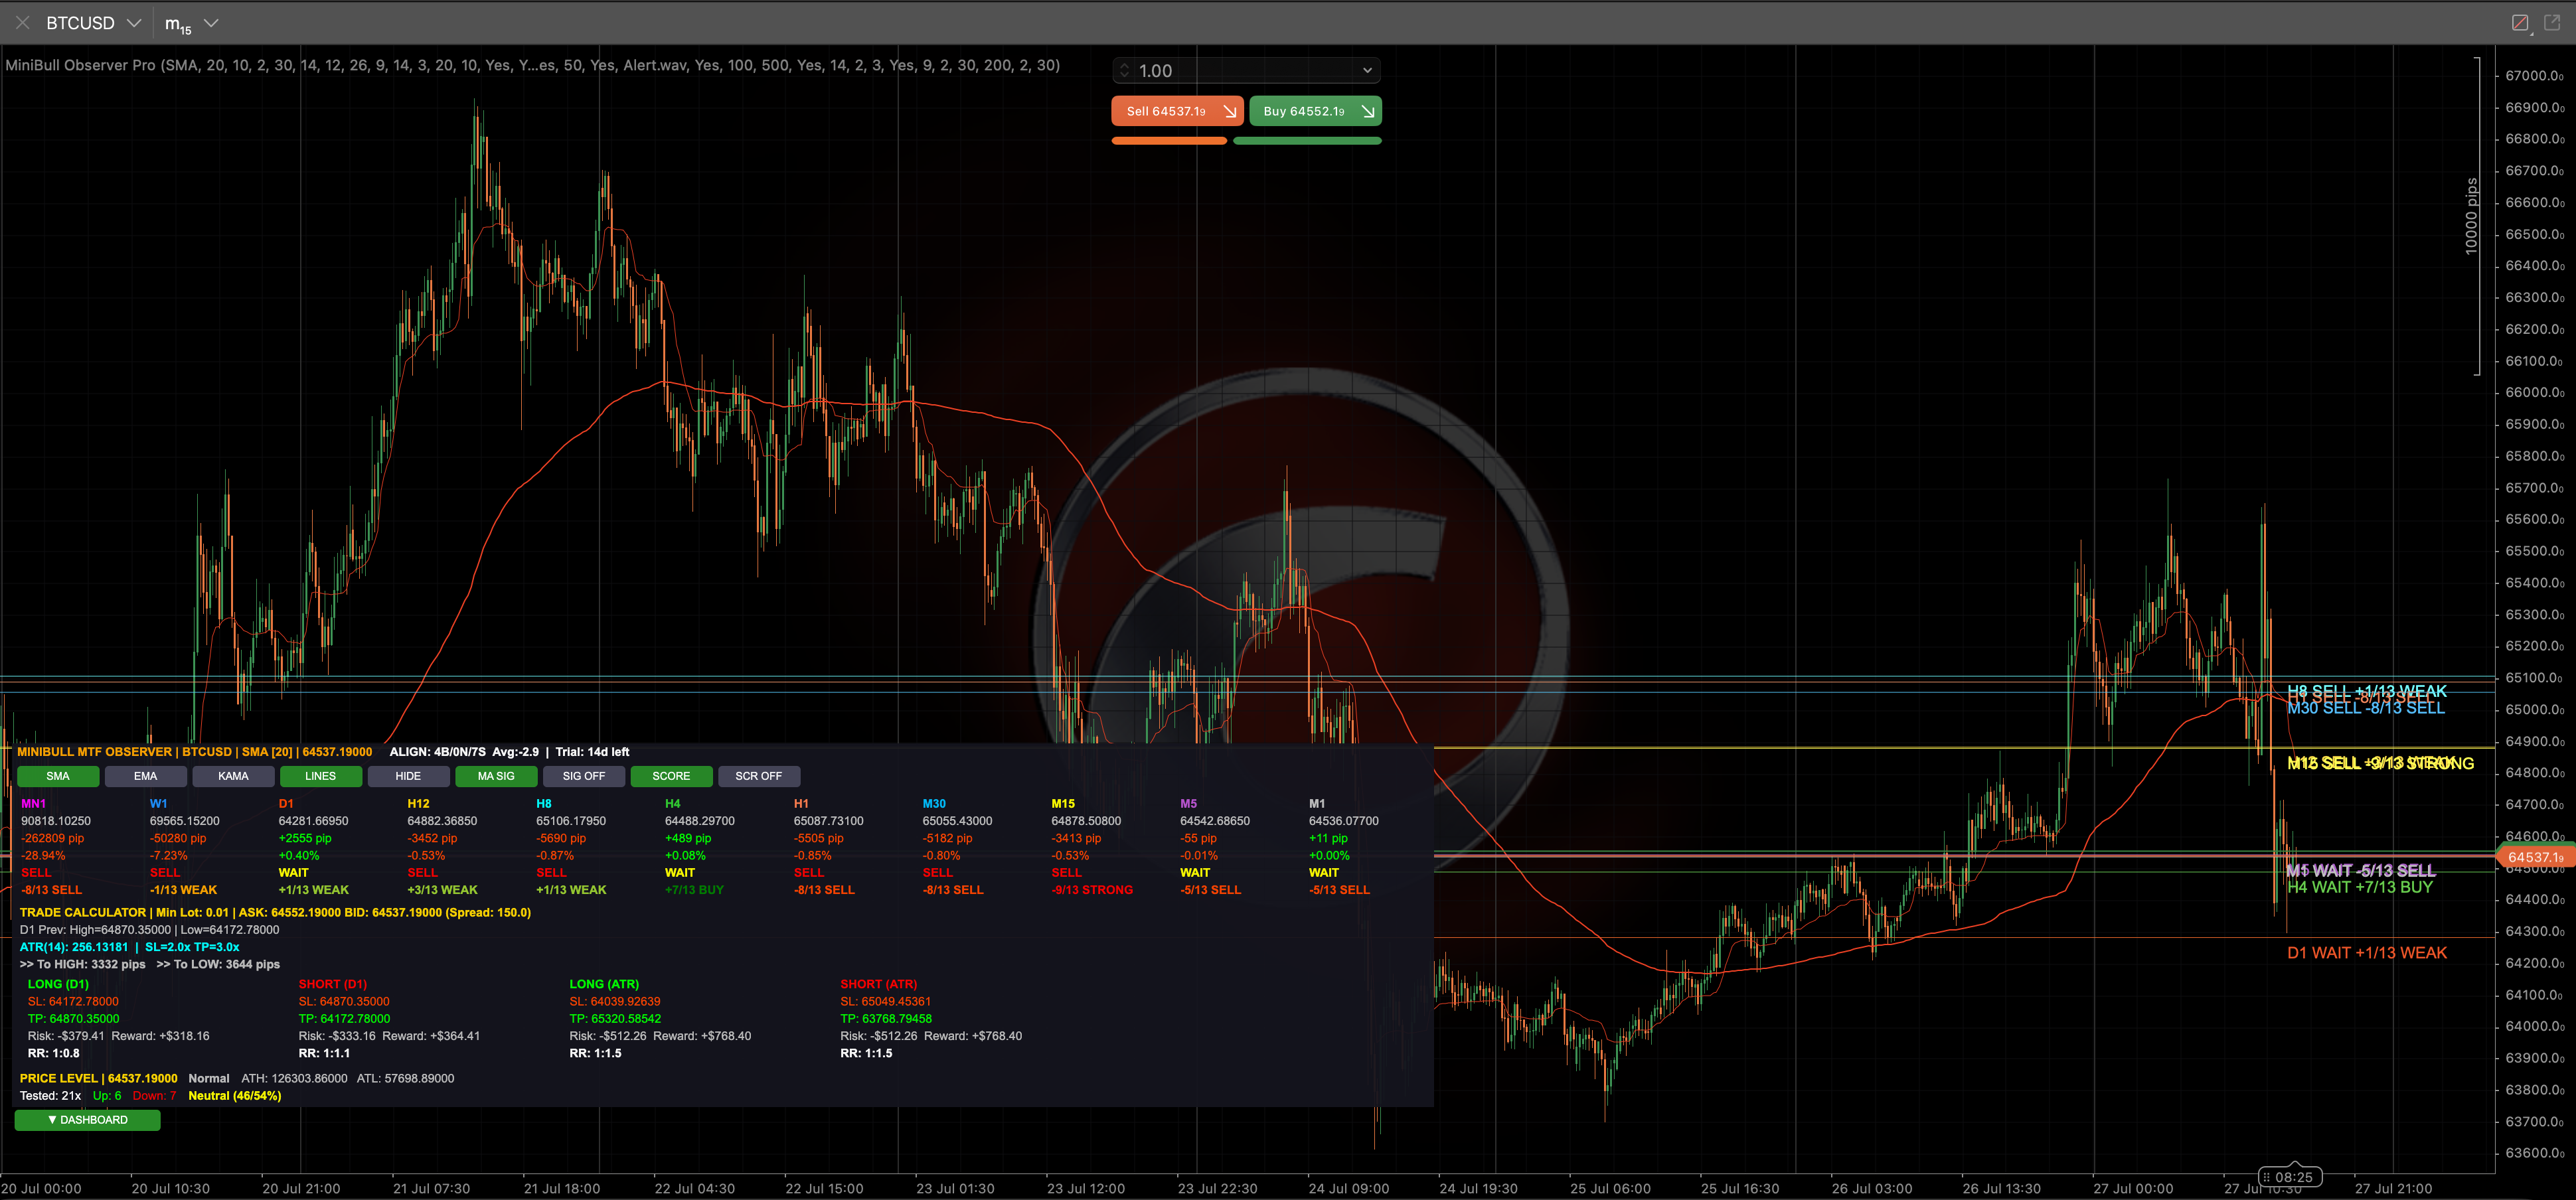Click the current price tag 64537.19 on axis

tap(2535, 857)
